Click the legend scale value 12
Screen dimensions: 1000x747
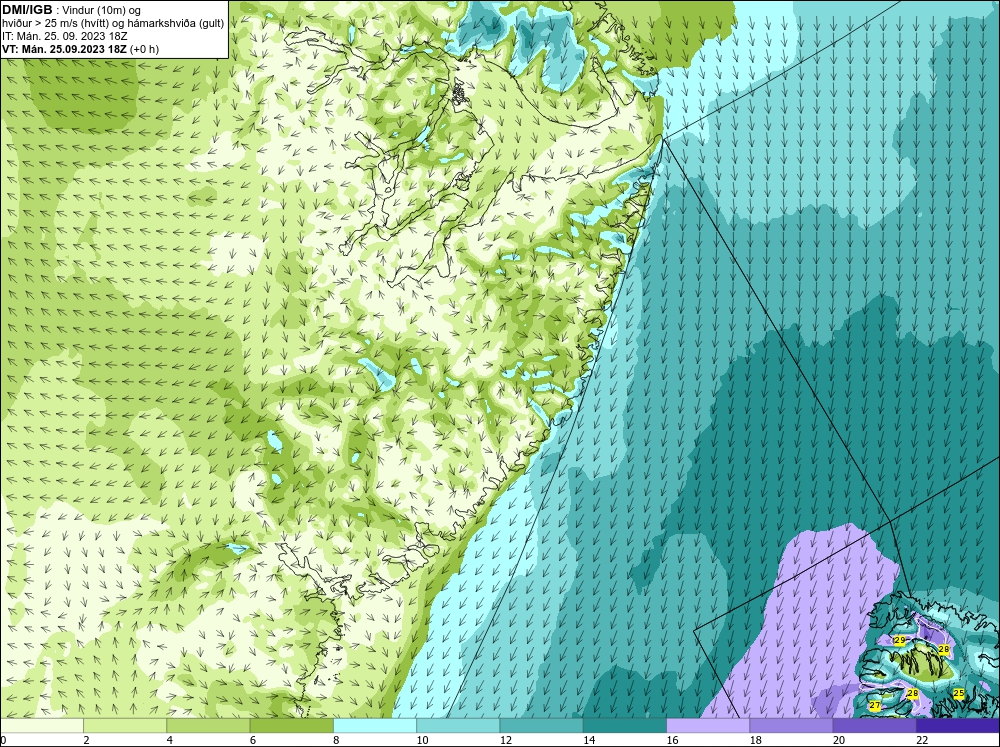506,740
